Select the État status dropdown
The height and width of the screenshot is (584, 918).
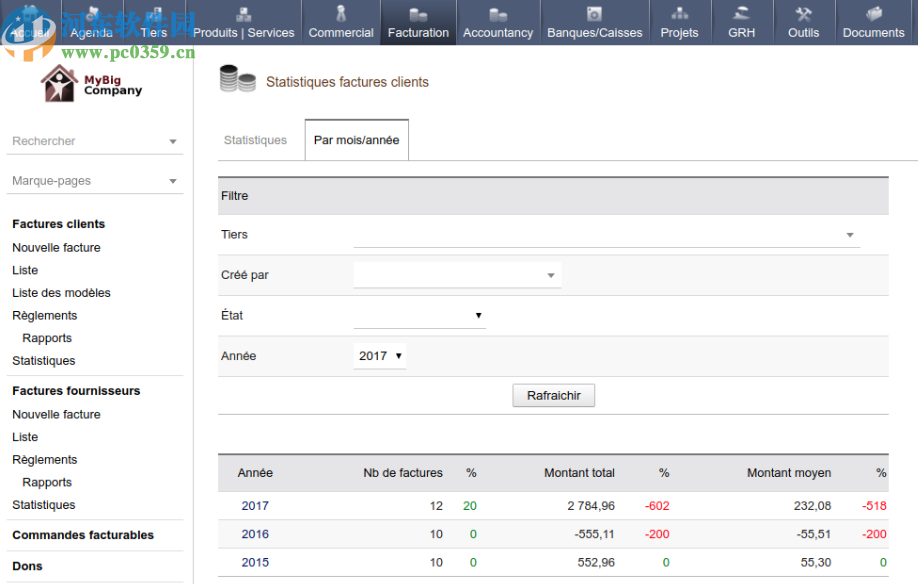click(419, 316)
